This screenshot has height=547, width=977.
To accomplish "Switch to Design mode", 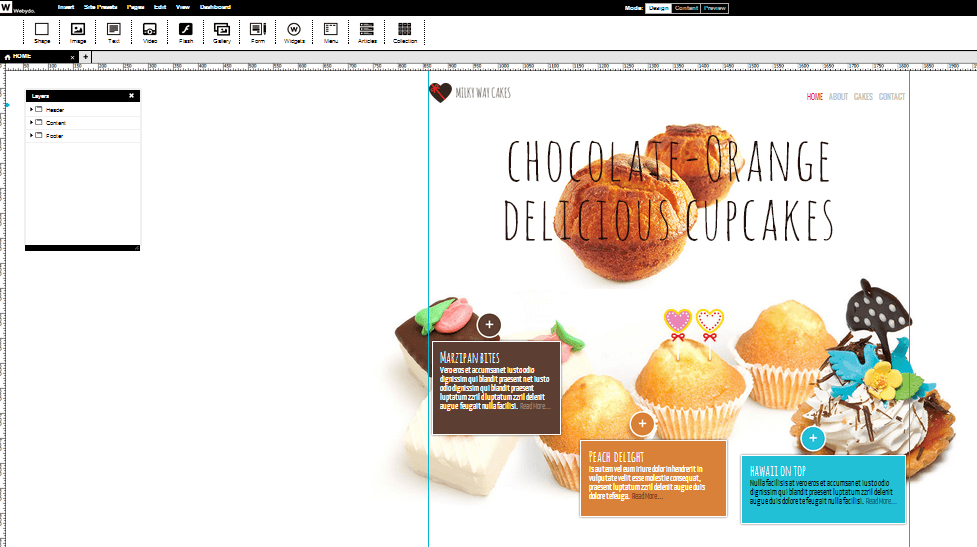I will pyautogui.click(x=658, y=8).
